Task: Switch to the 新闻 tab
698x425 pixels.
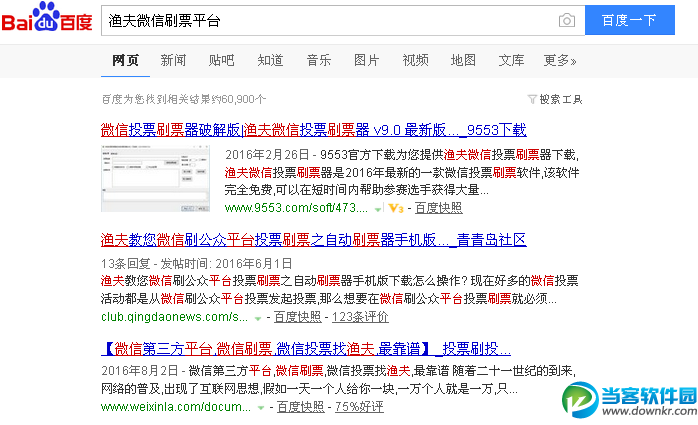Action: point(173,60)
